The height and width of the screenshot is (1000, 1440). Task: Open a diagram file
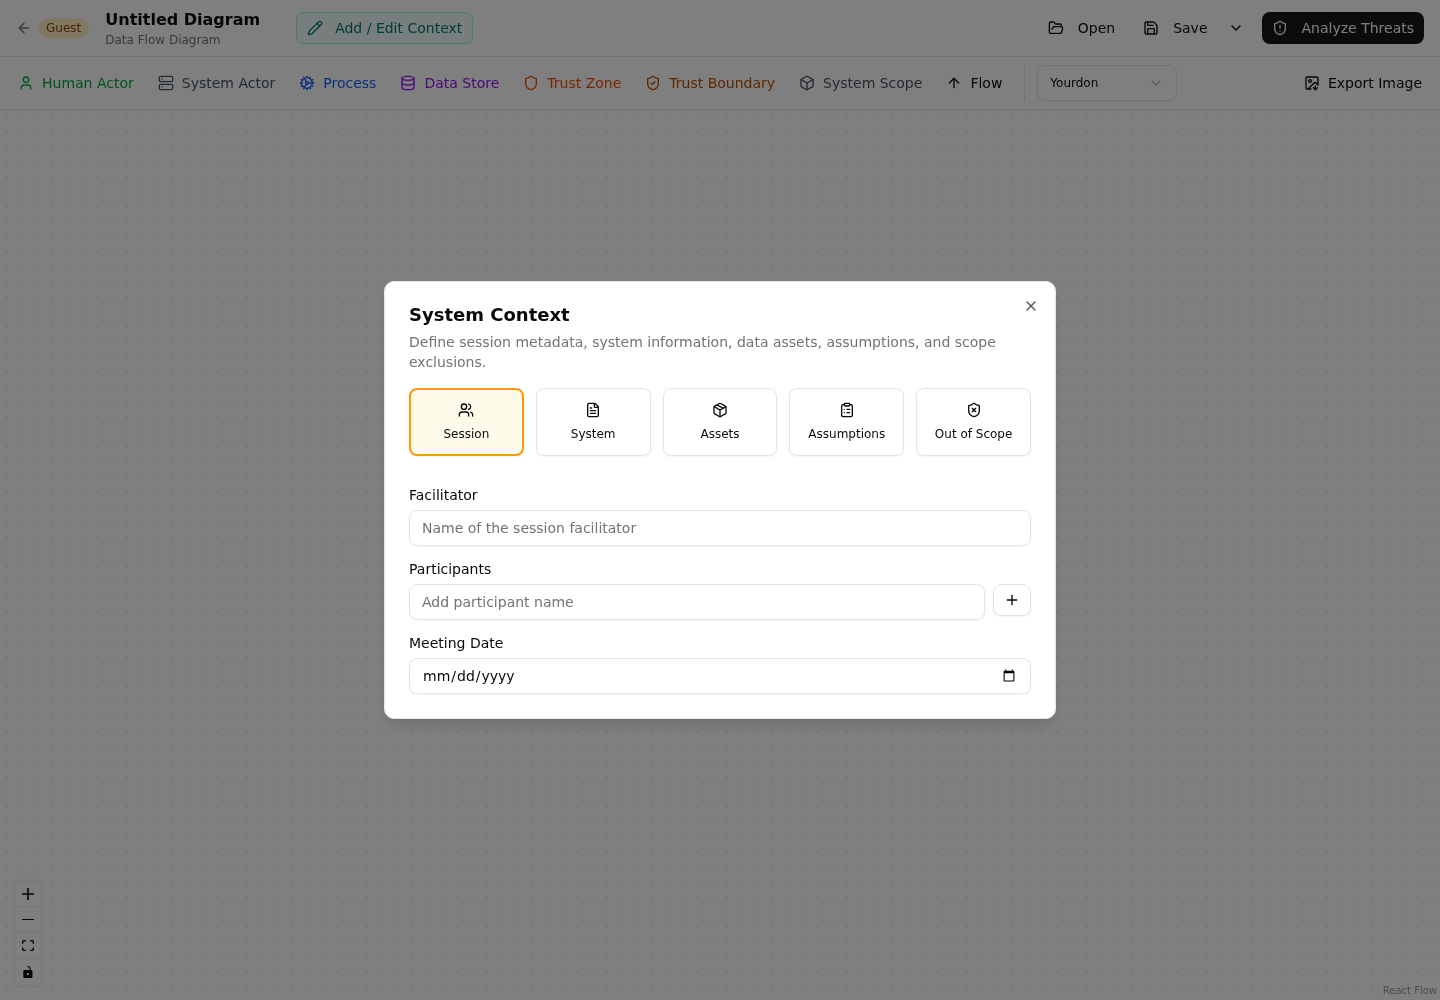[x=1081, y=28]
